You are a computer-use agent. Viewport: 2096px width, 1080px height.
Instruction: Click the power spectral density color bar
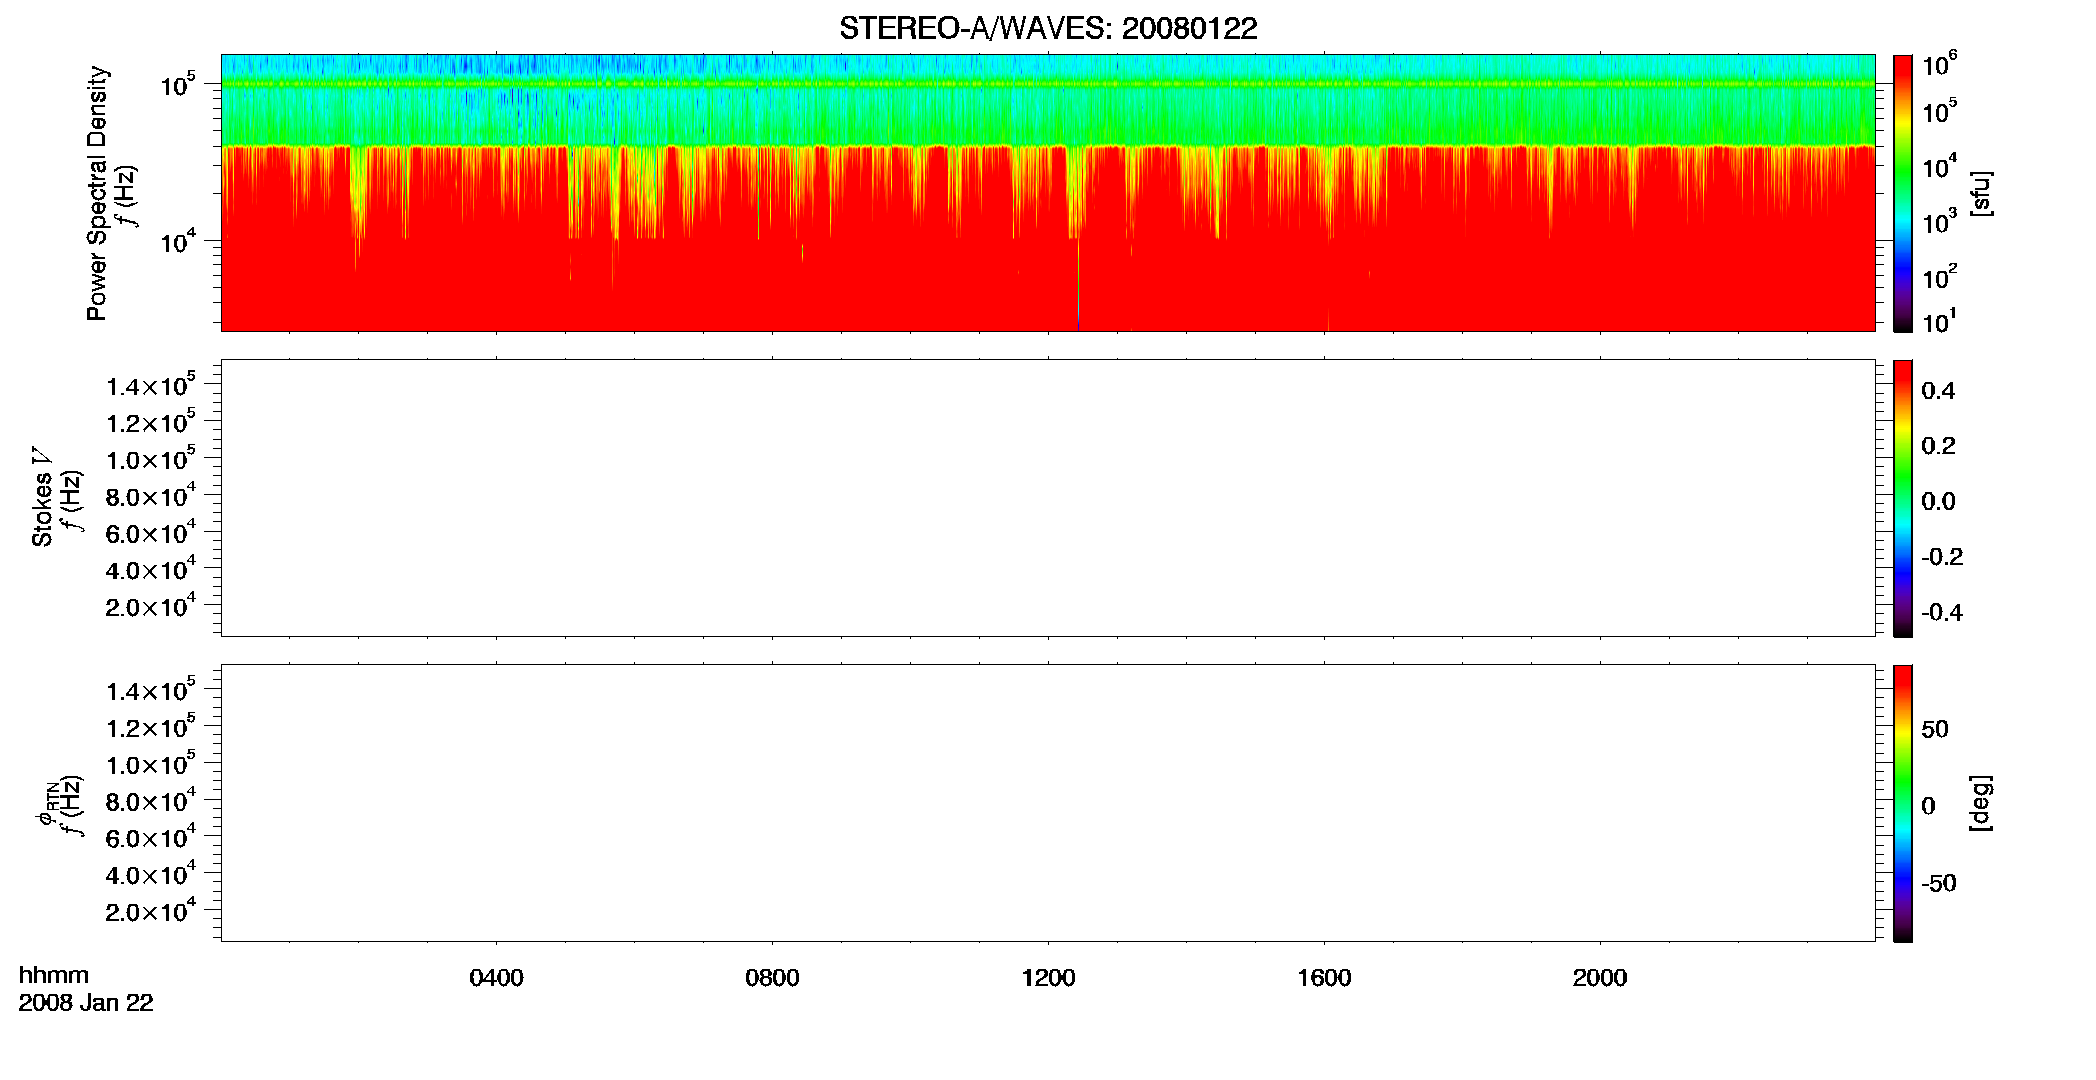tap(1903, 193)
